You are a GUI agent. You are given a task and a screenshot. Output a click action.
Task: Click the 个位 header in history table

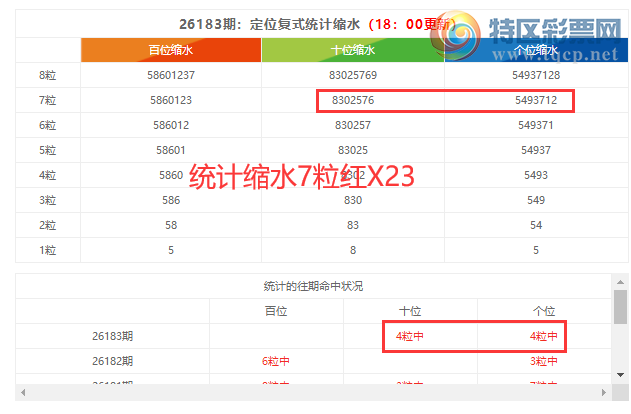pos(544,311)
